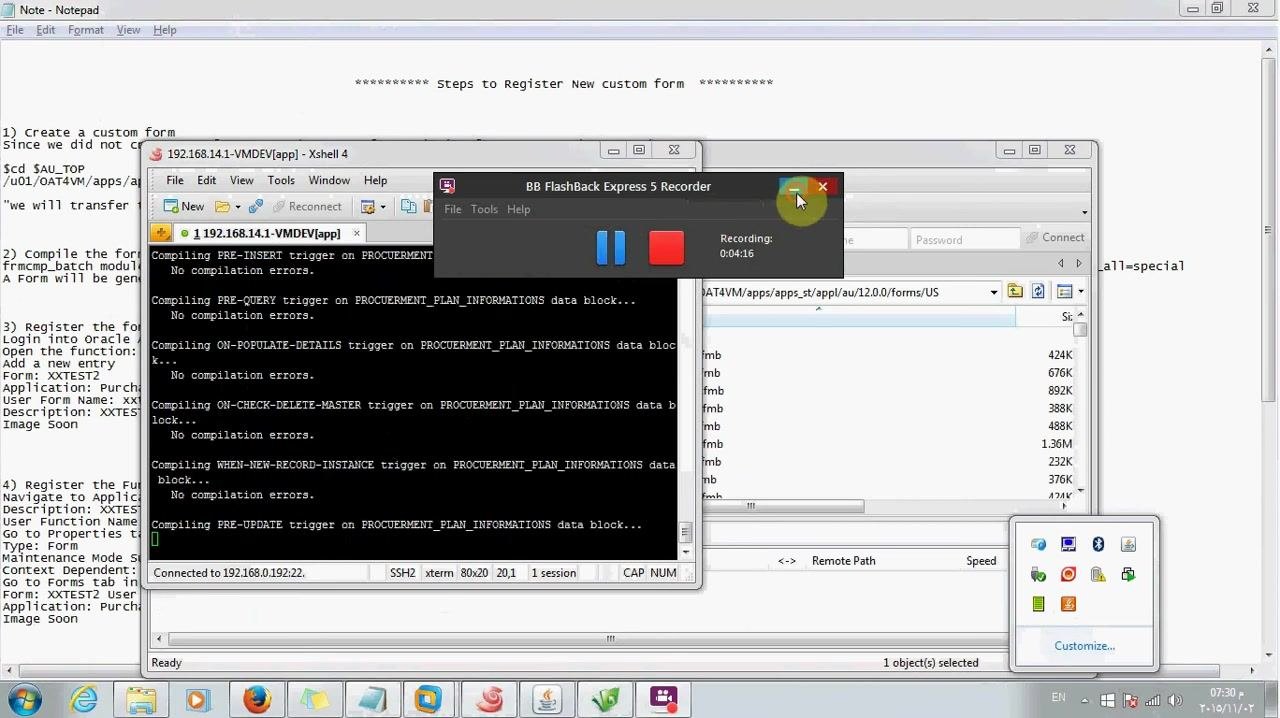
Task: Open the Windows Start menu
Action: [x=24, y=699]
